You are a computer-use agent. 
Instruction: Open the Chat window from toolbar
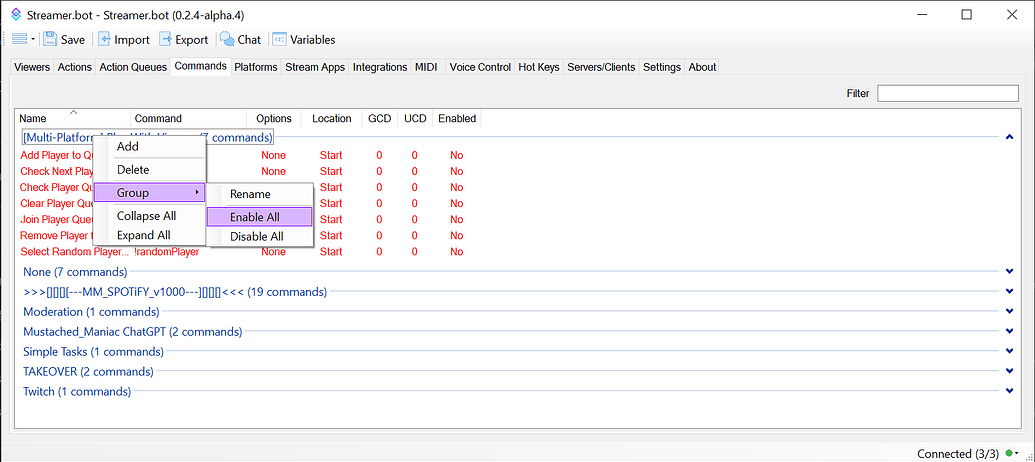point(227,40)
